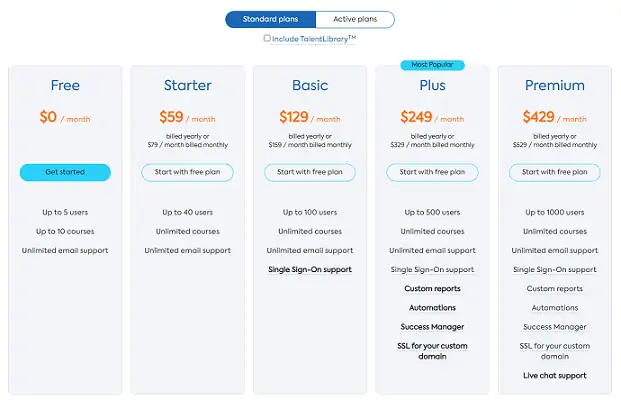Switch to Standard plans tab

270,19
